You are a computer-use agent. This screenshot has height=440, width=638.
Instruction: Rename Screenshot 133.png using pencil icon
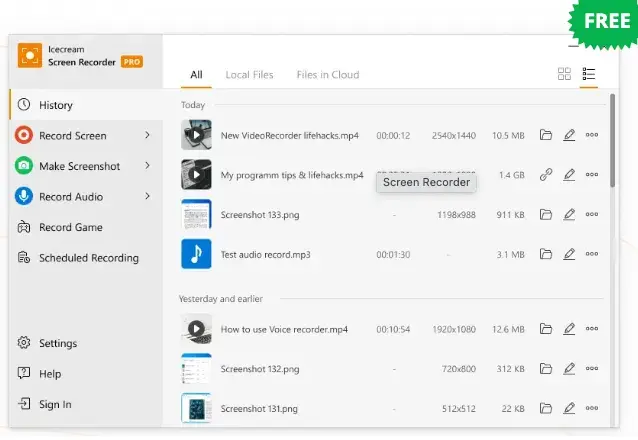569,214
